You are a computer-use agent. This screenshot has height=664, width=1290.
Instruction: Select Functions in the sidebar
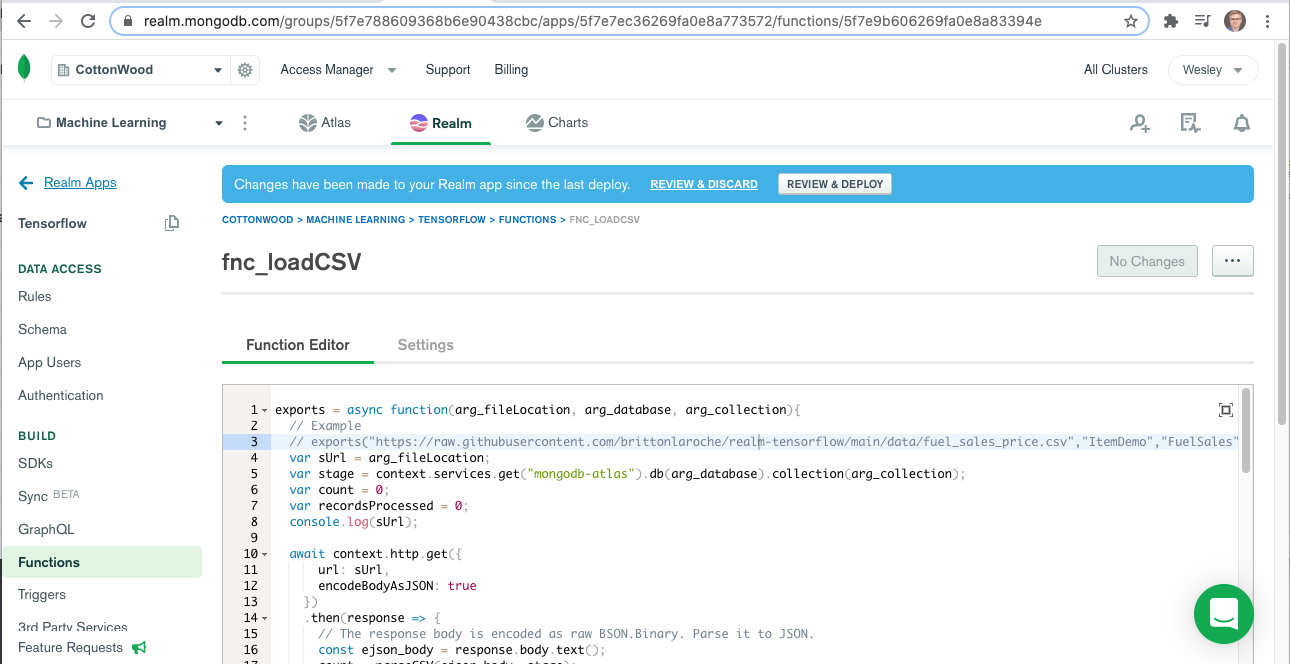point(101,562)
